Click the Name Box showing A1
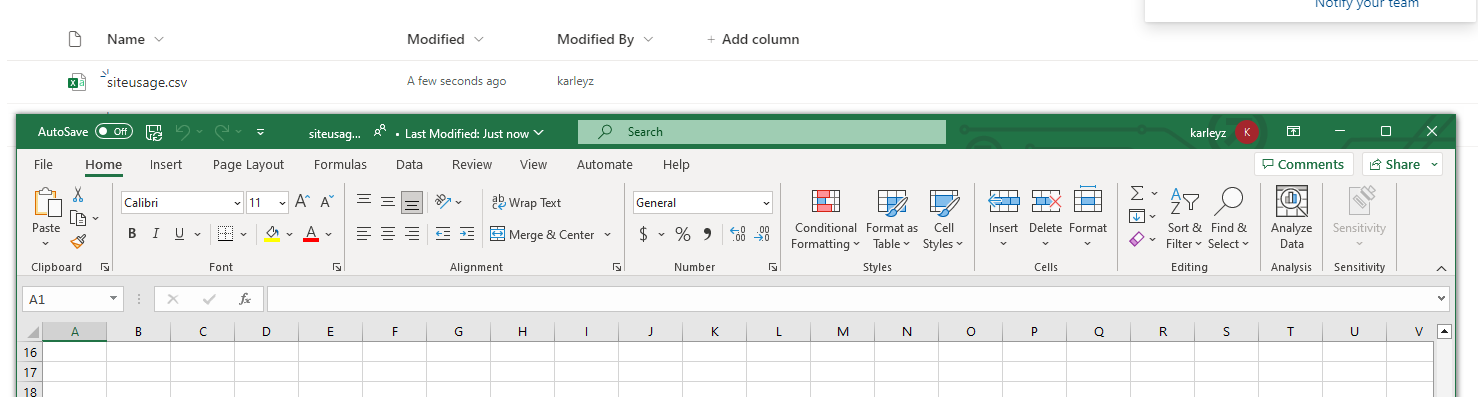1478x397 pixels. [73, 299]
